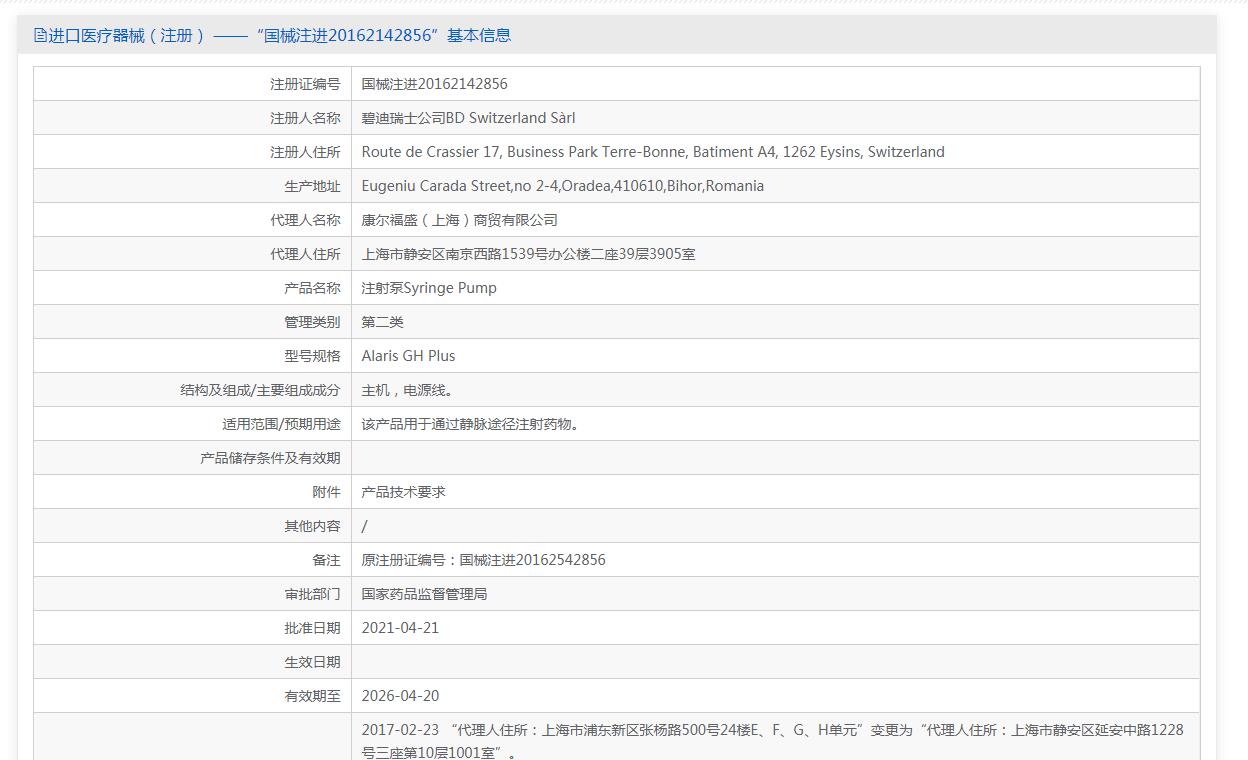Viewport: 1248px width, 760px height.
Task: Click approving department 国家药品监督管理局
Action: [424, 594]
